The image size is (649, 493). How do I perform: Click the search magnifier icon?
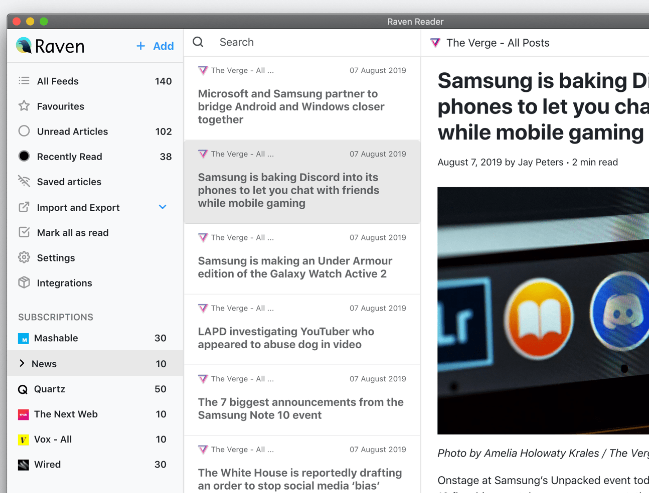198,42
